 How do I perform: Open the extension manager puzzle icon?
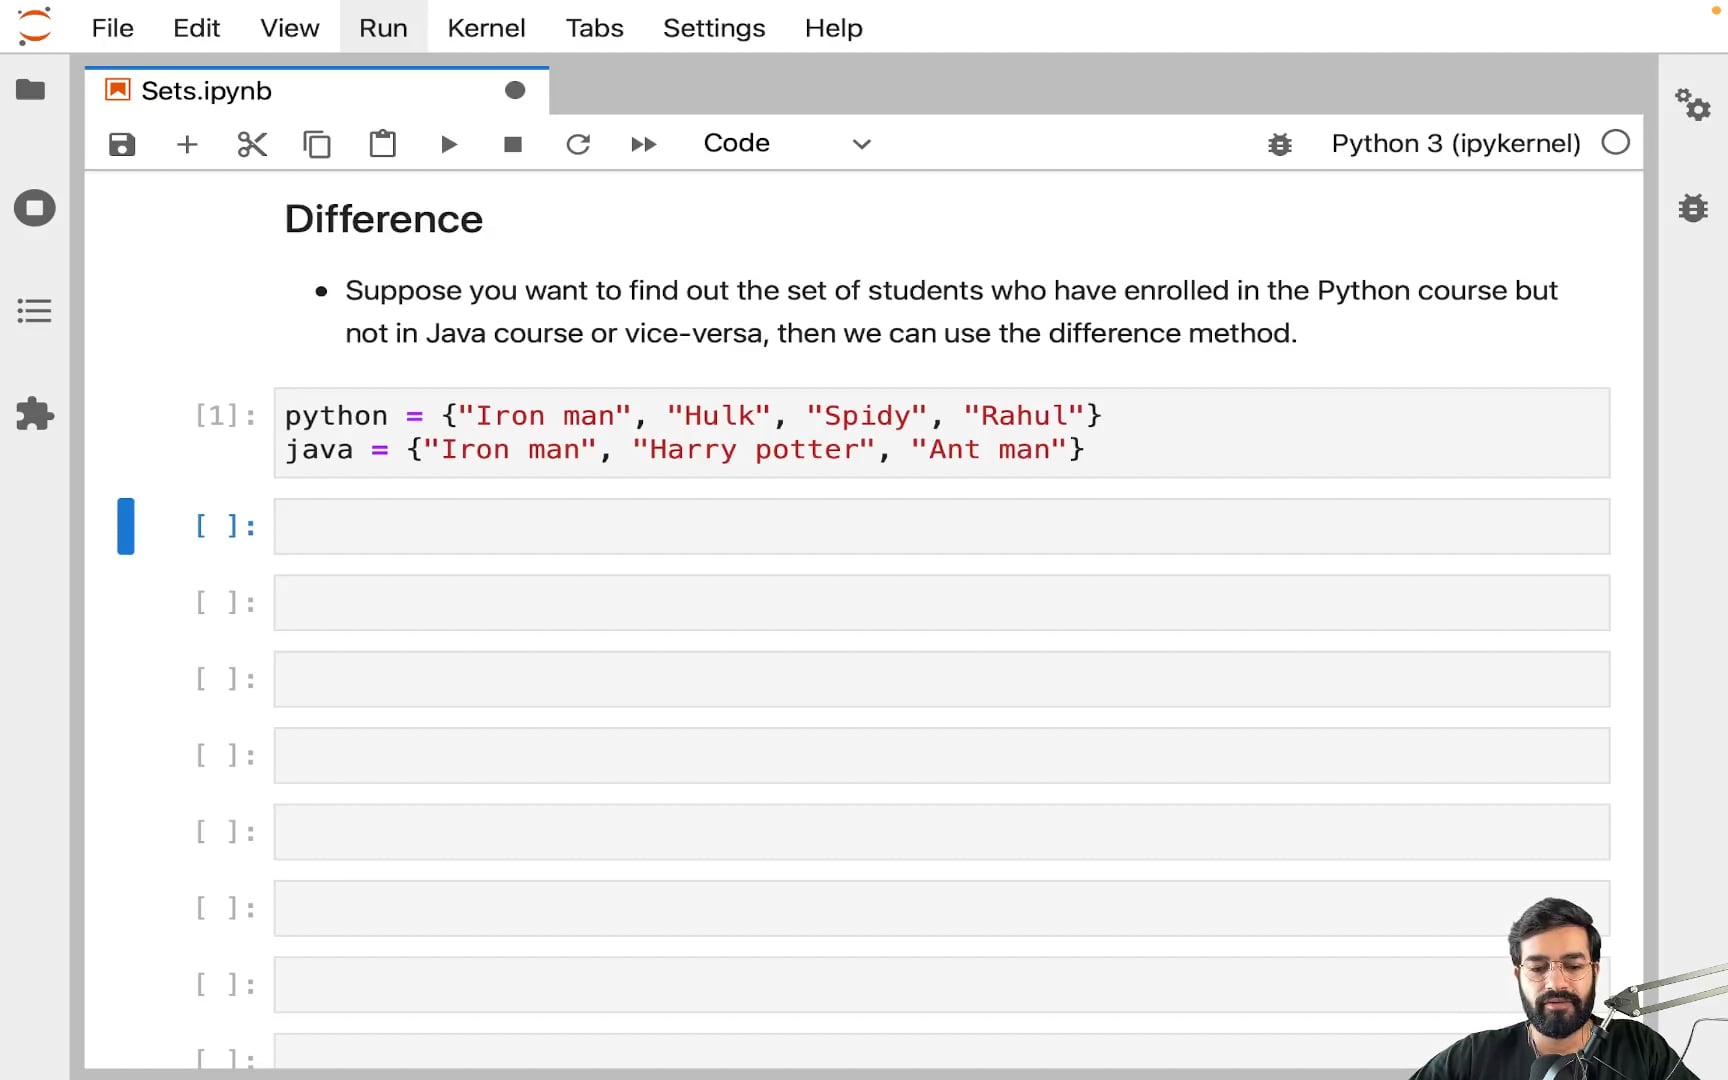click(x=34, y=414)
